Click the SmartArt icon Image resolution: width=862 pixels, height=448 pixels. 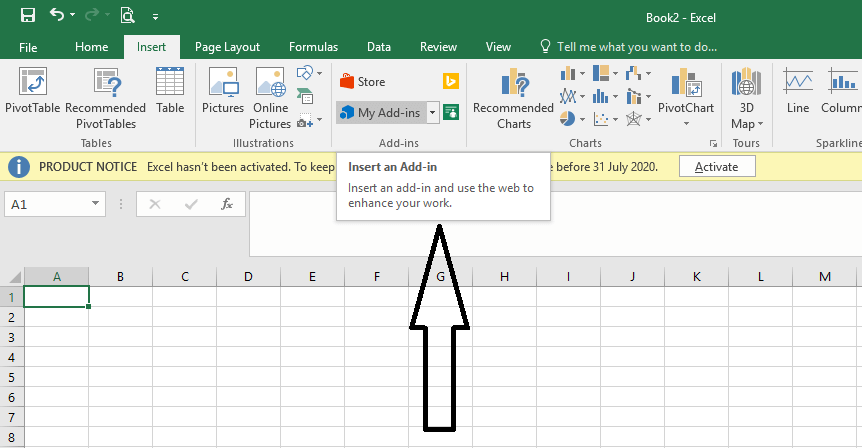[x=305, y=96]
